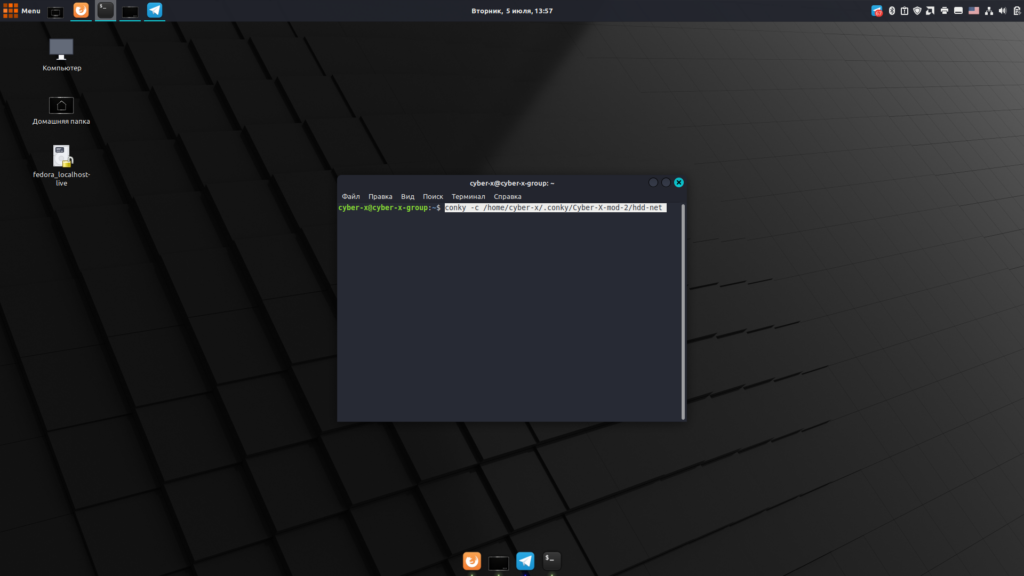Click the Telegram tray icon with notification badge
Image resolution: width=1024 pixels, height=576 pixels.
[877, 11]
